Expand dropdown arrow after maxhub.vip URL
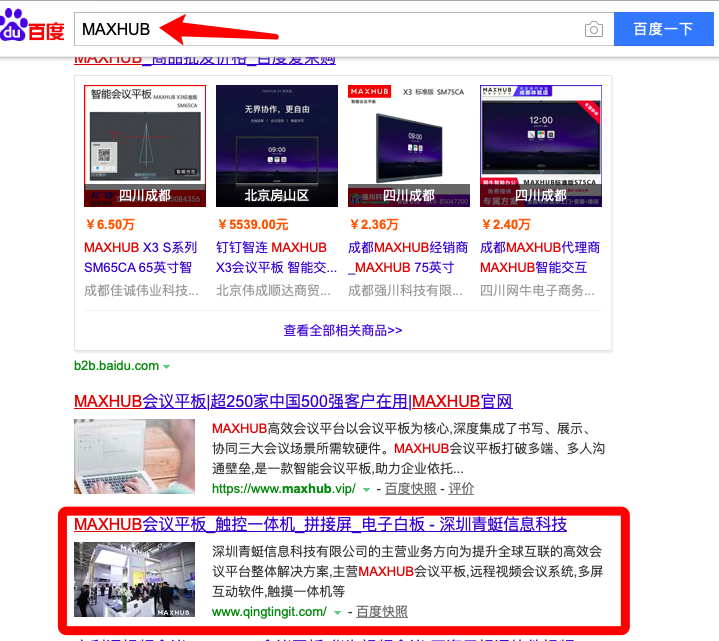This screenshot has height=641, width=719. click(x=366, y=490)
